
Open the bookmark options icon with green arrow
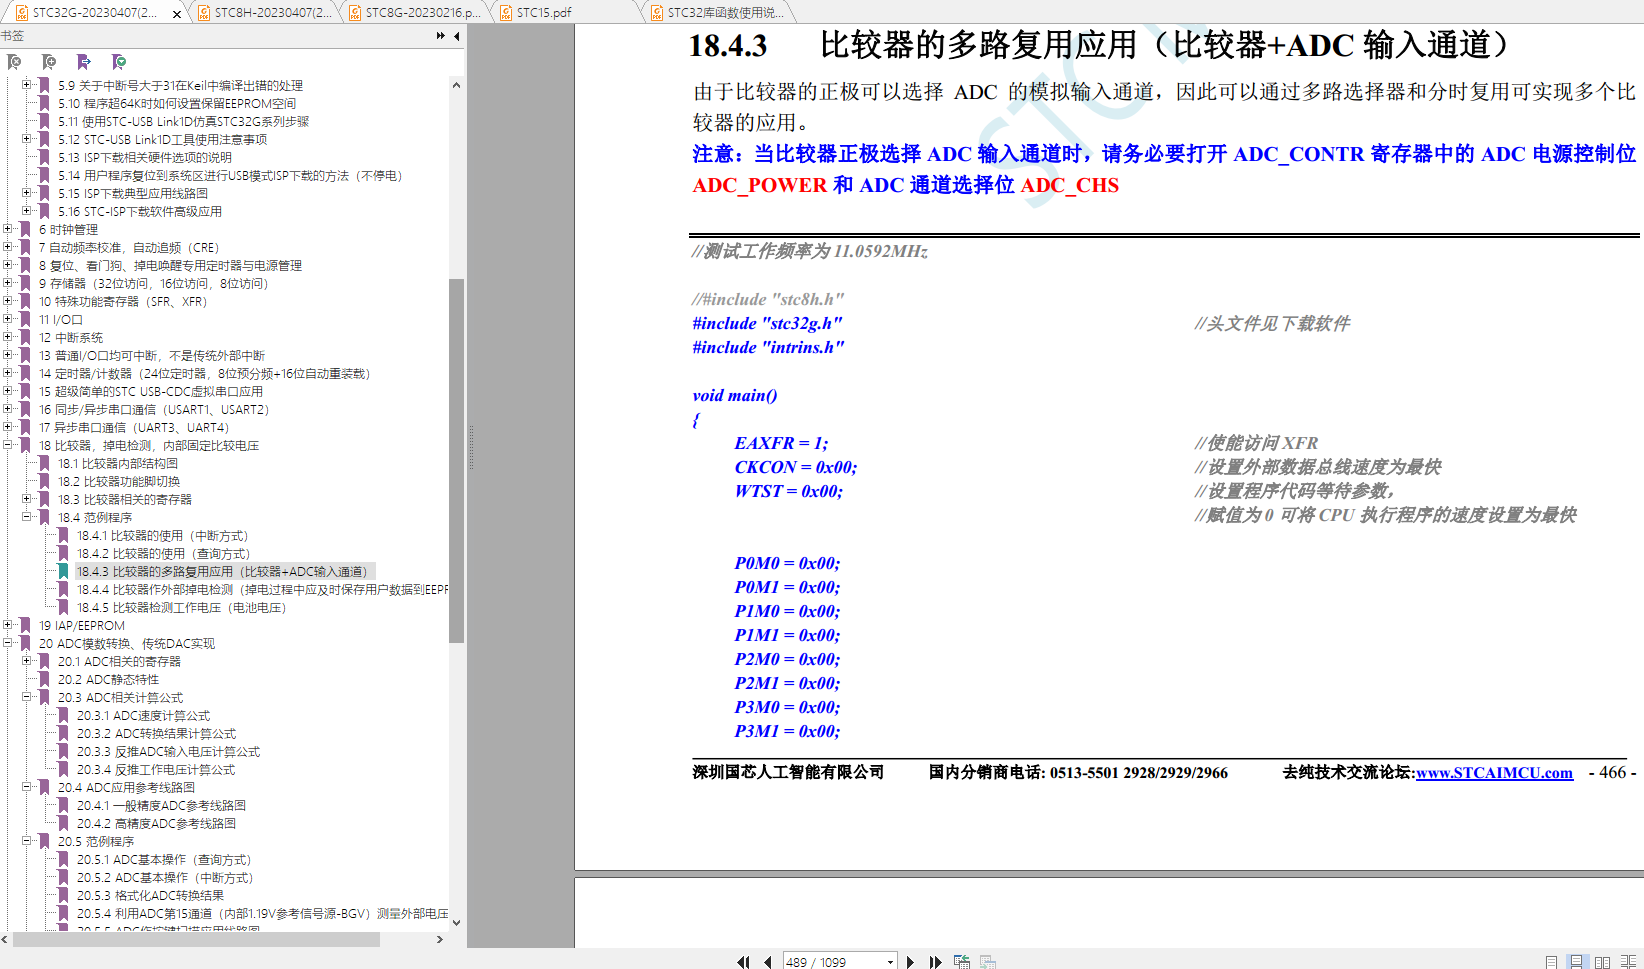[119, 62]
